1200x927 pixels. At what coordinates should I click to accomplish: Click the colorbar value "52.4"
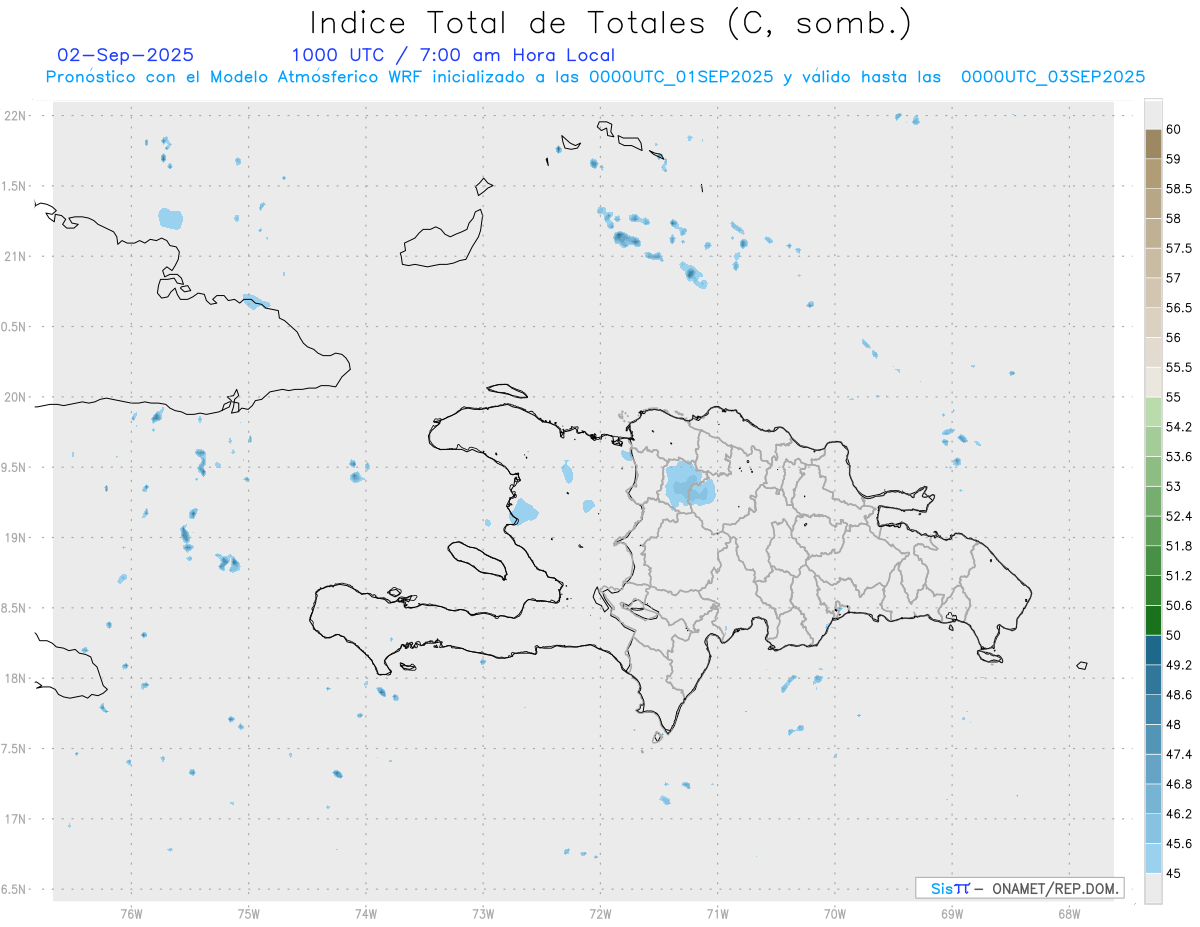coord(1178,516)
